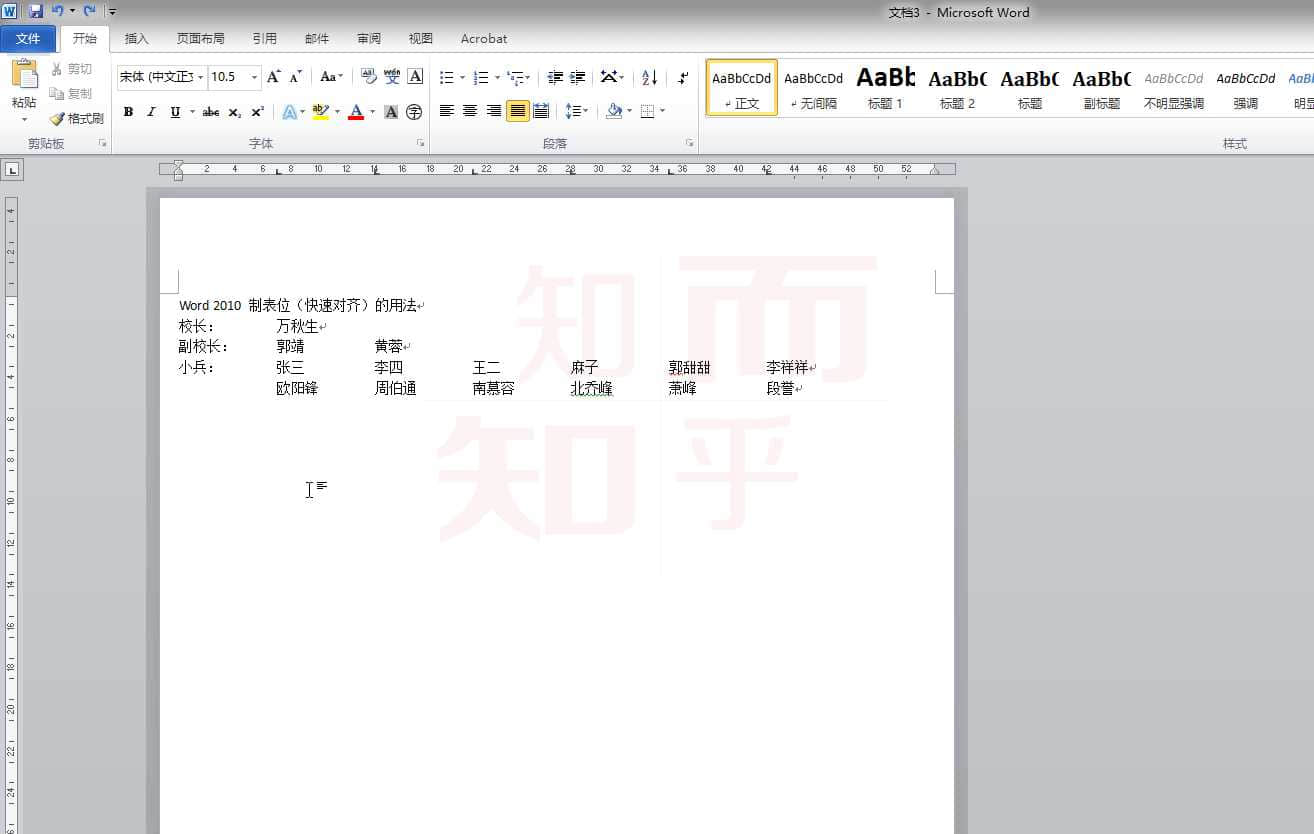
Task: Open the font name dropdown (宋体)
Action: pos(201,77)
